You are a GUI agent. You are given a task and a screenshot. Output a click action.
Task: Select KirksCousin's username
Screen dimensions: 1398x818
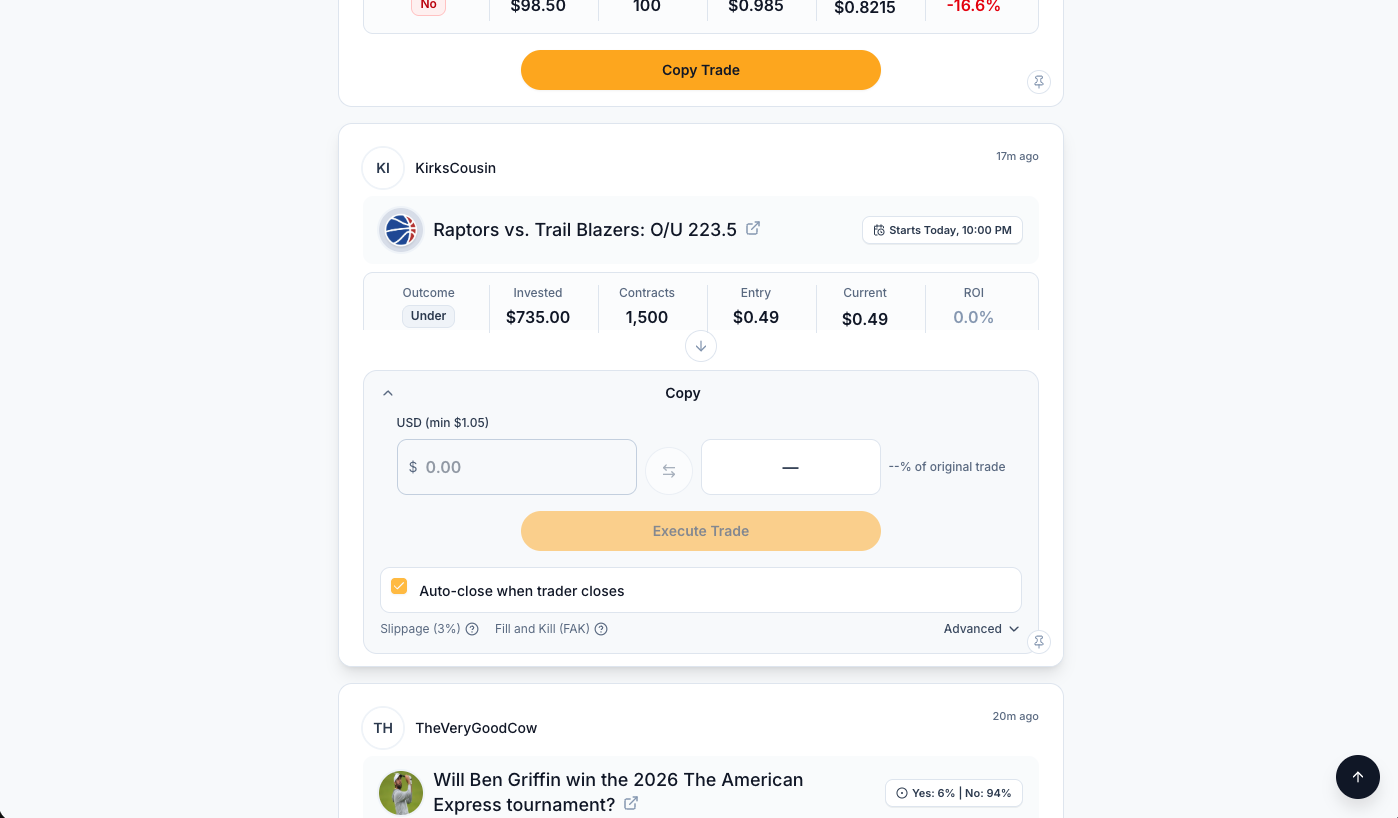pos(455,168)
